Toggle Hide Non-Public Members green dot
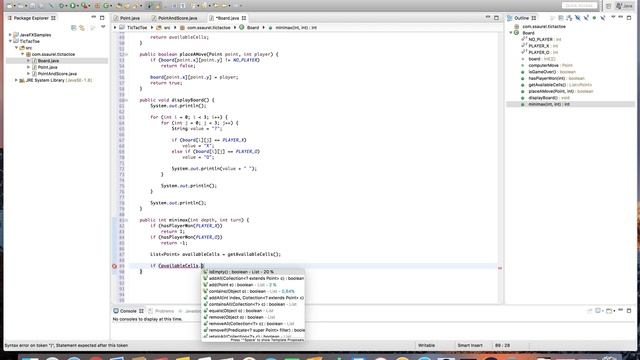The image size is (640, 360). (594, 18)
